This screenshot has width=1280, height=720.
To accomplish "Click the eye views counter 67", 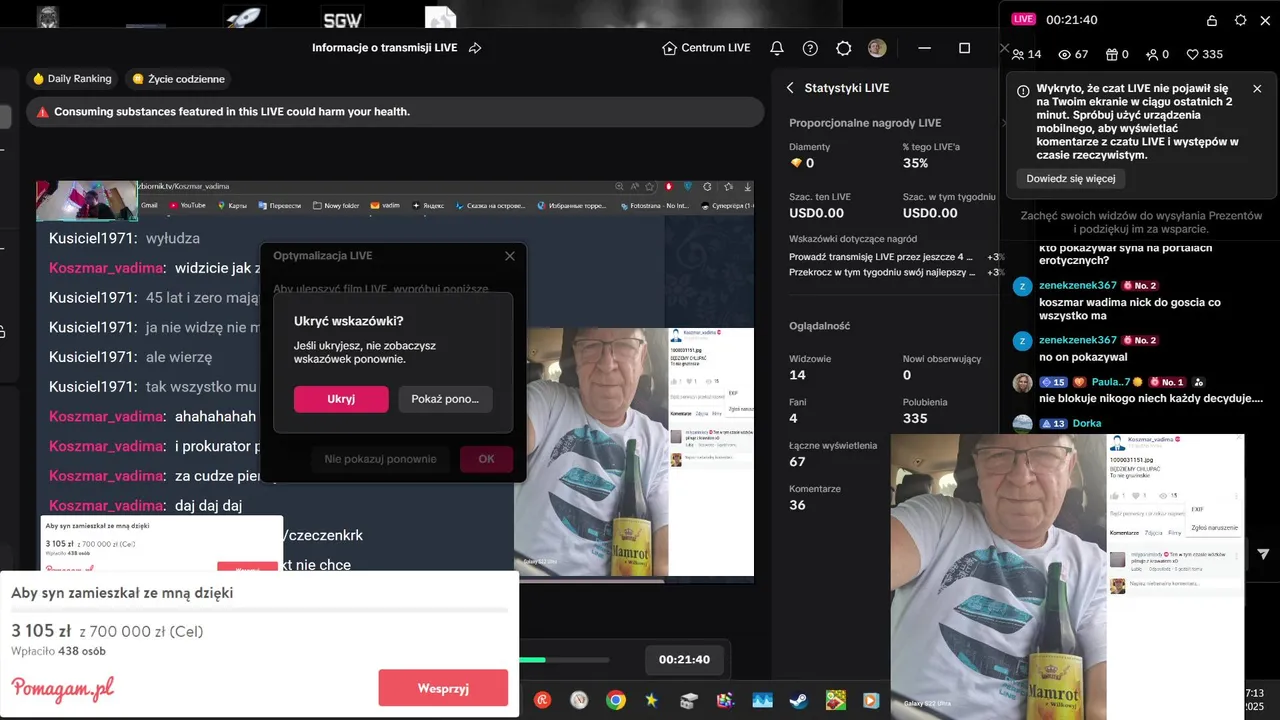I will coord(1073,55).
